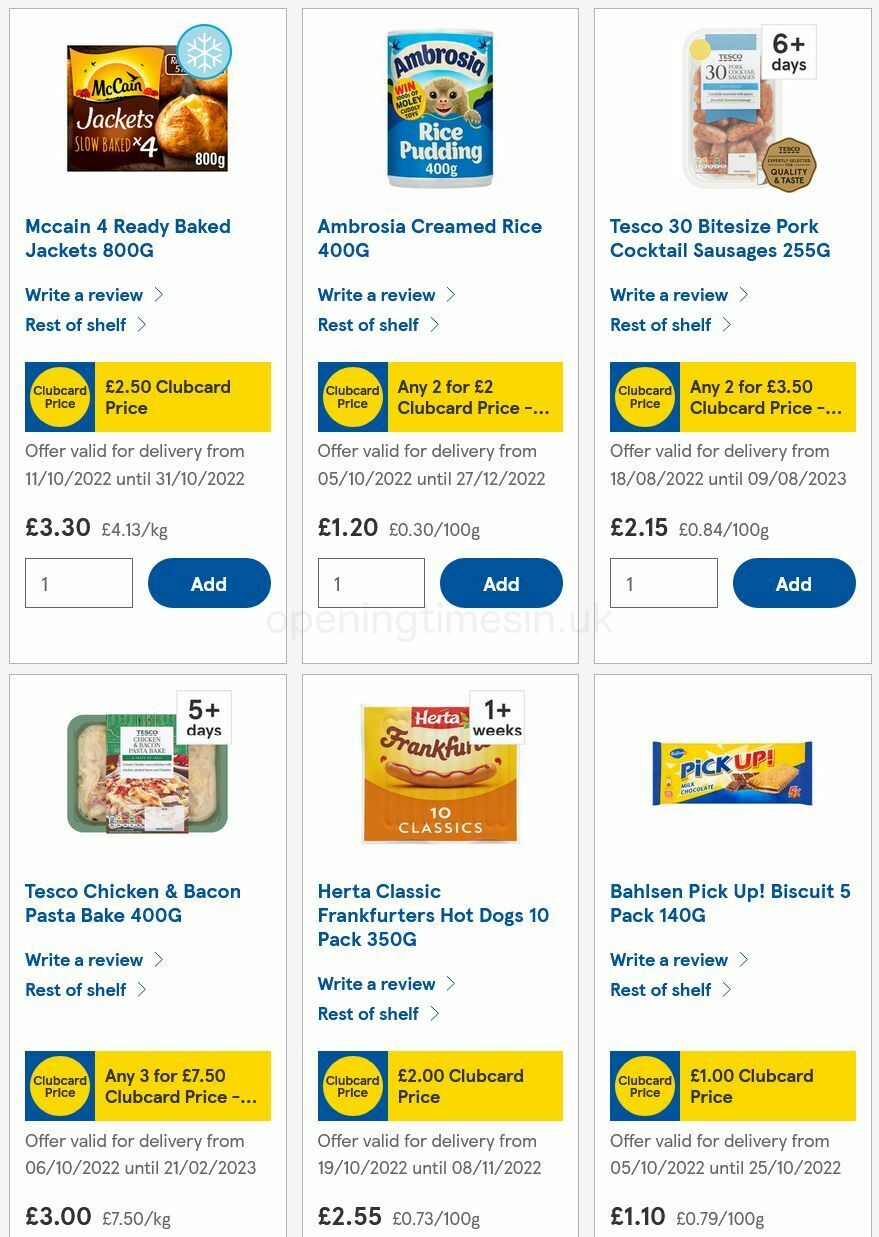Click the Clubcard Price logo on Herta hot dogs offer

coord(352,1086)
